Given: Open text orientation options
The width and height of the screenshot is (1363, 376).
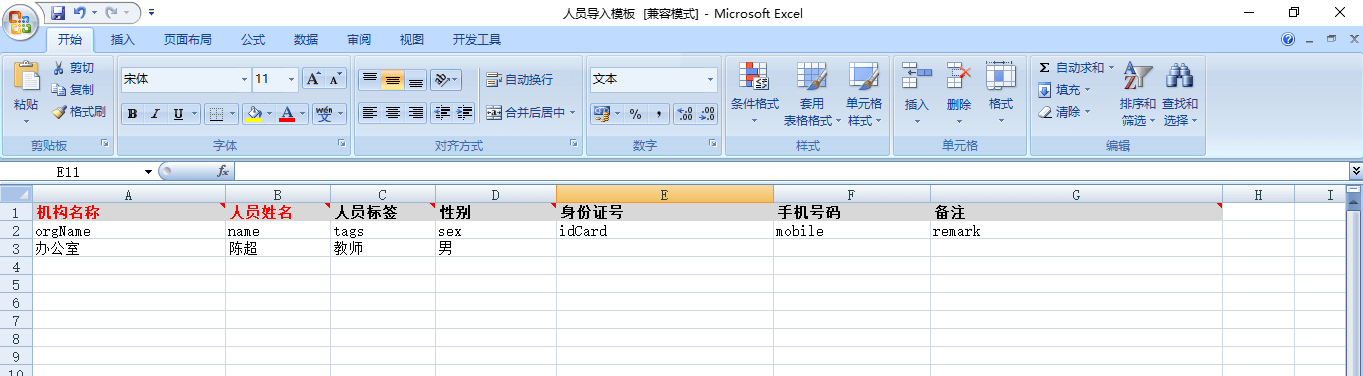Looking at the screenshot, I should 446,79.
